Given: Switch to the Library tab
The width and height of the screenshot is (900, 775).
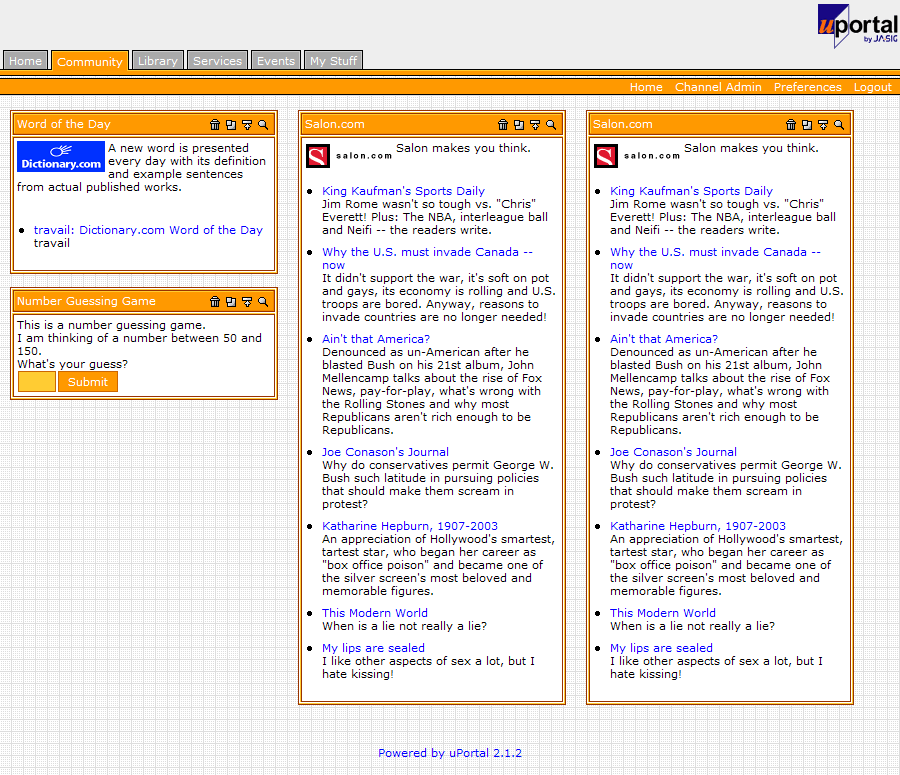Looking at the screenshot, I should tap(157, 60).
